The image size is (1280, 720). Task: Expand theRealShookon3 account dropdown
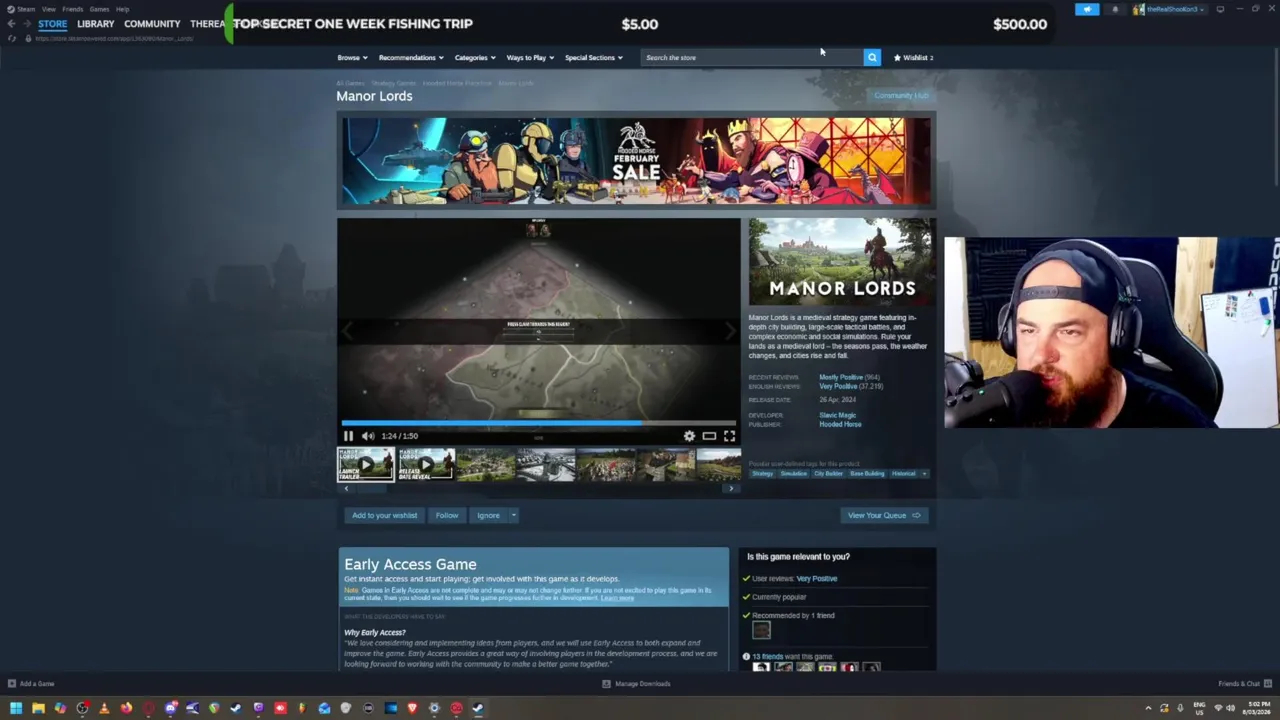(1169, 9)
